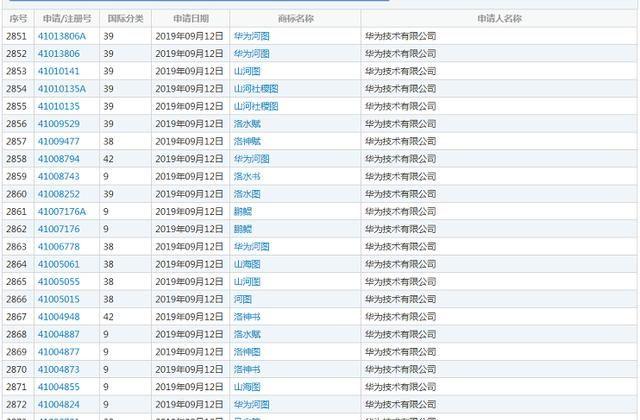The image size is (640, 420).
Task: Open registration number 41008252 link
Action: coord(59,194)
